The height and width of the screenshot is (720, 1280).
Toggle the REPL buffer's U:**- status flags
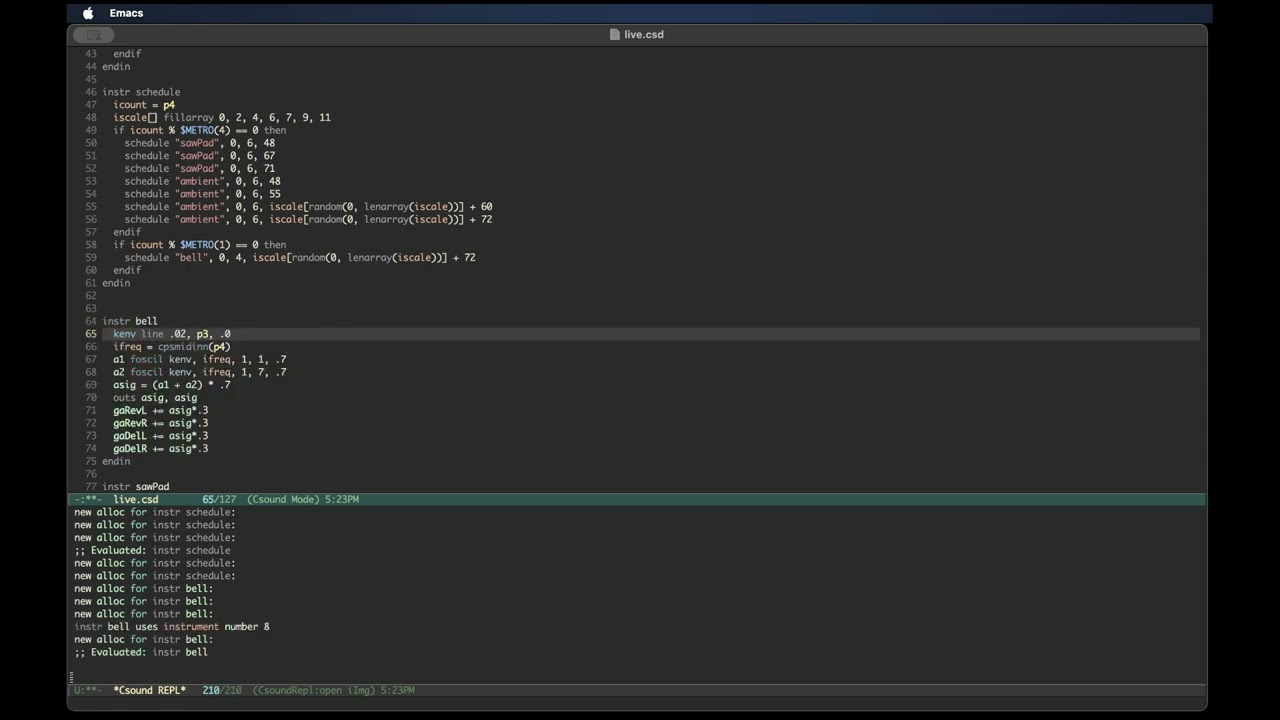[x=87, y=690]
